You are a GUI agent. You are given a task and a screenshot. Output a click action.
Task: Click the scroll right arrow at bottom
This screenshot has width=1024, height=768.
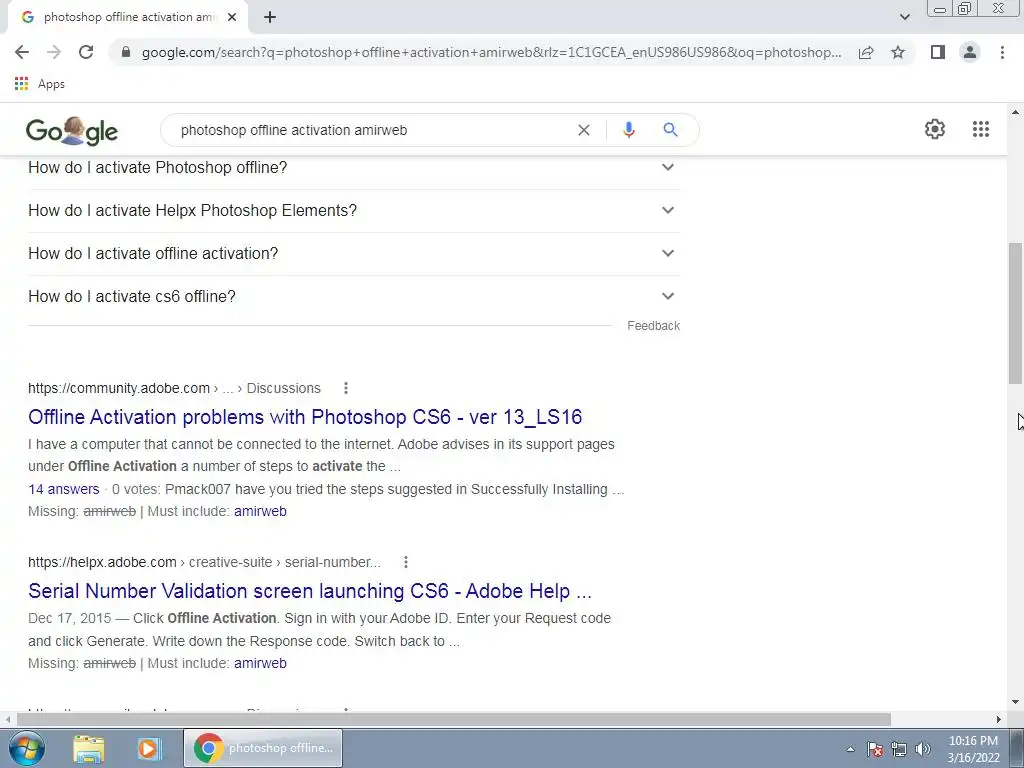click(999, 719)
